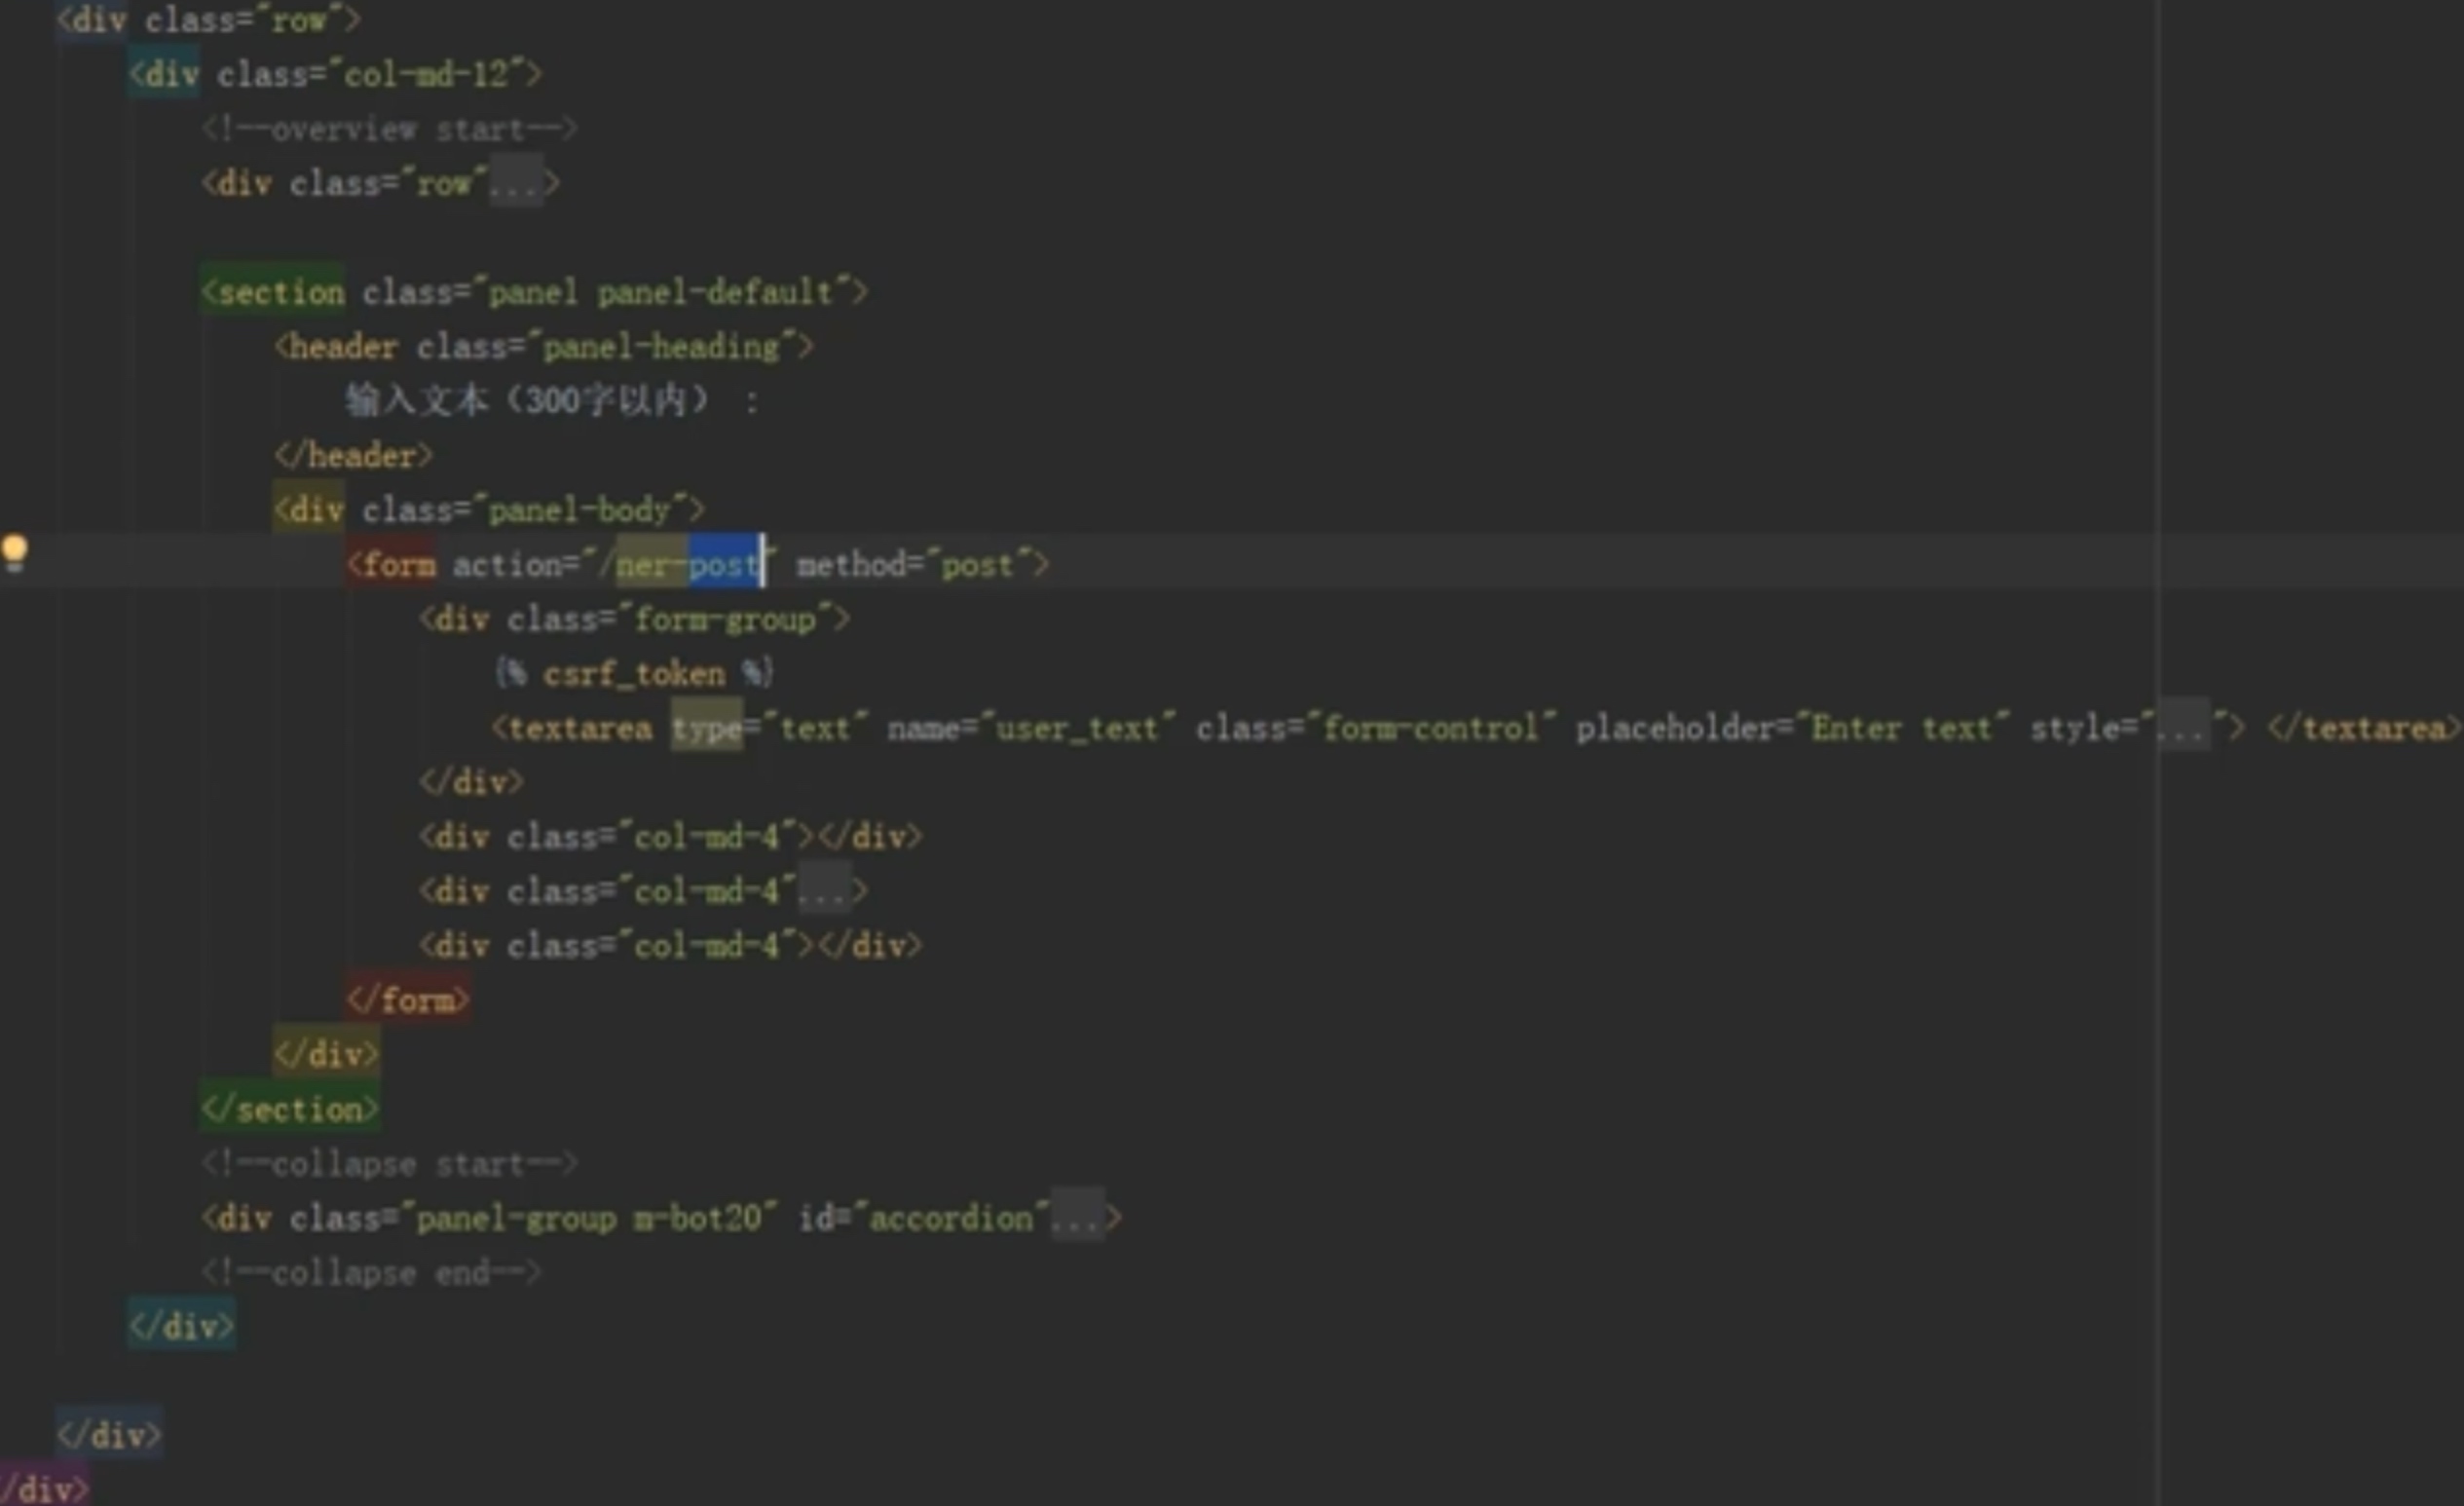Image resolution: width=2464 pixels, height=1506 pixels.
Task: Place cursor on "ner-" in form action value
Action: pos(651,565)
